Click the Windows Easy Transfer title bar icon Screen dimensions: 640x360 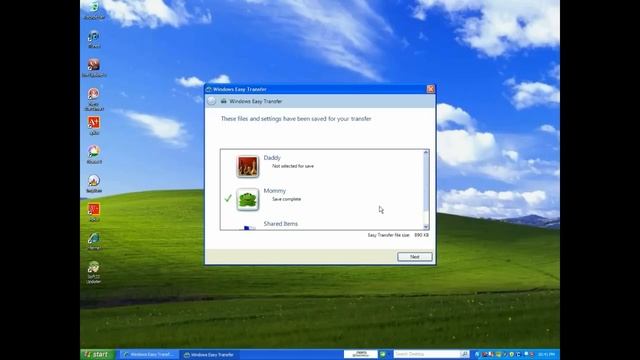(x=209, y=89)
